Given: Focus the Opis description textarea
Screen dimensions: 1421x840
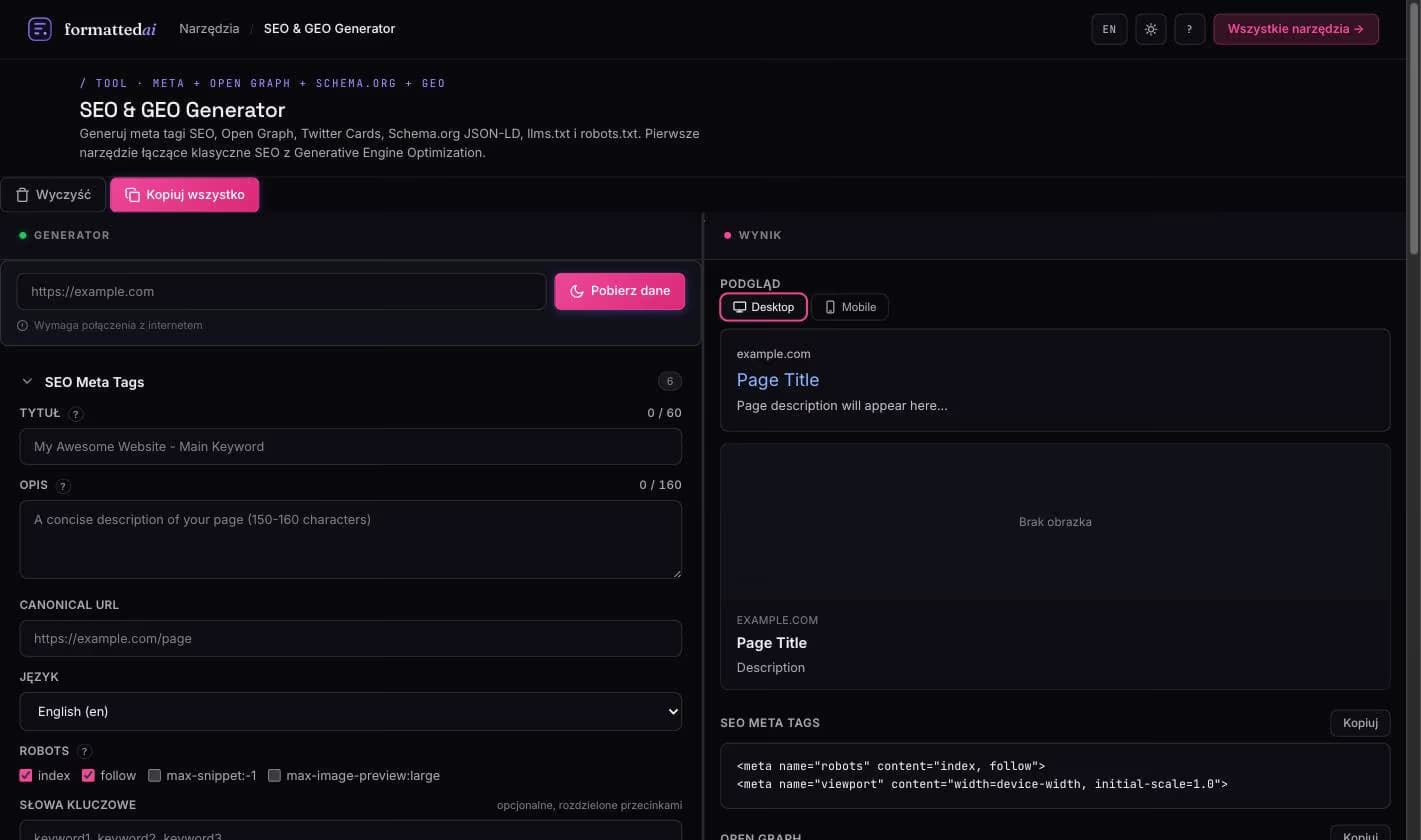Looking at the screenshot, I should [350, 539].
